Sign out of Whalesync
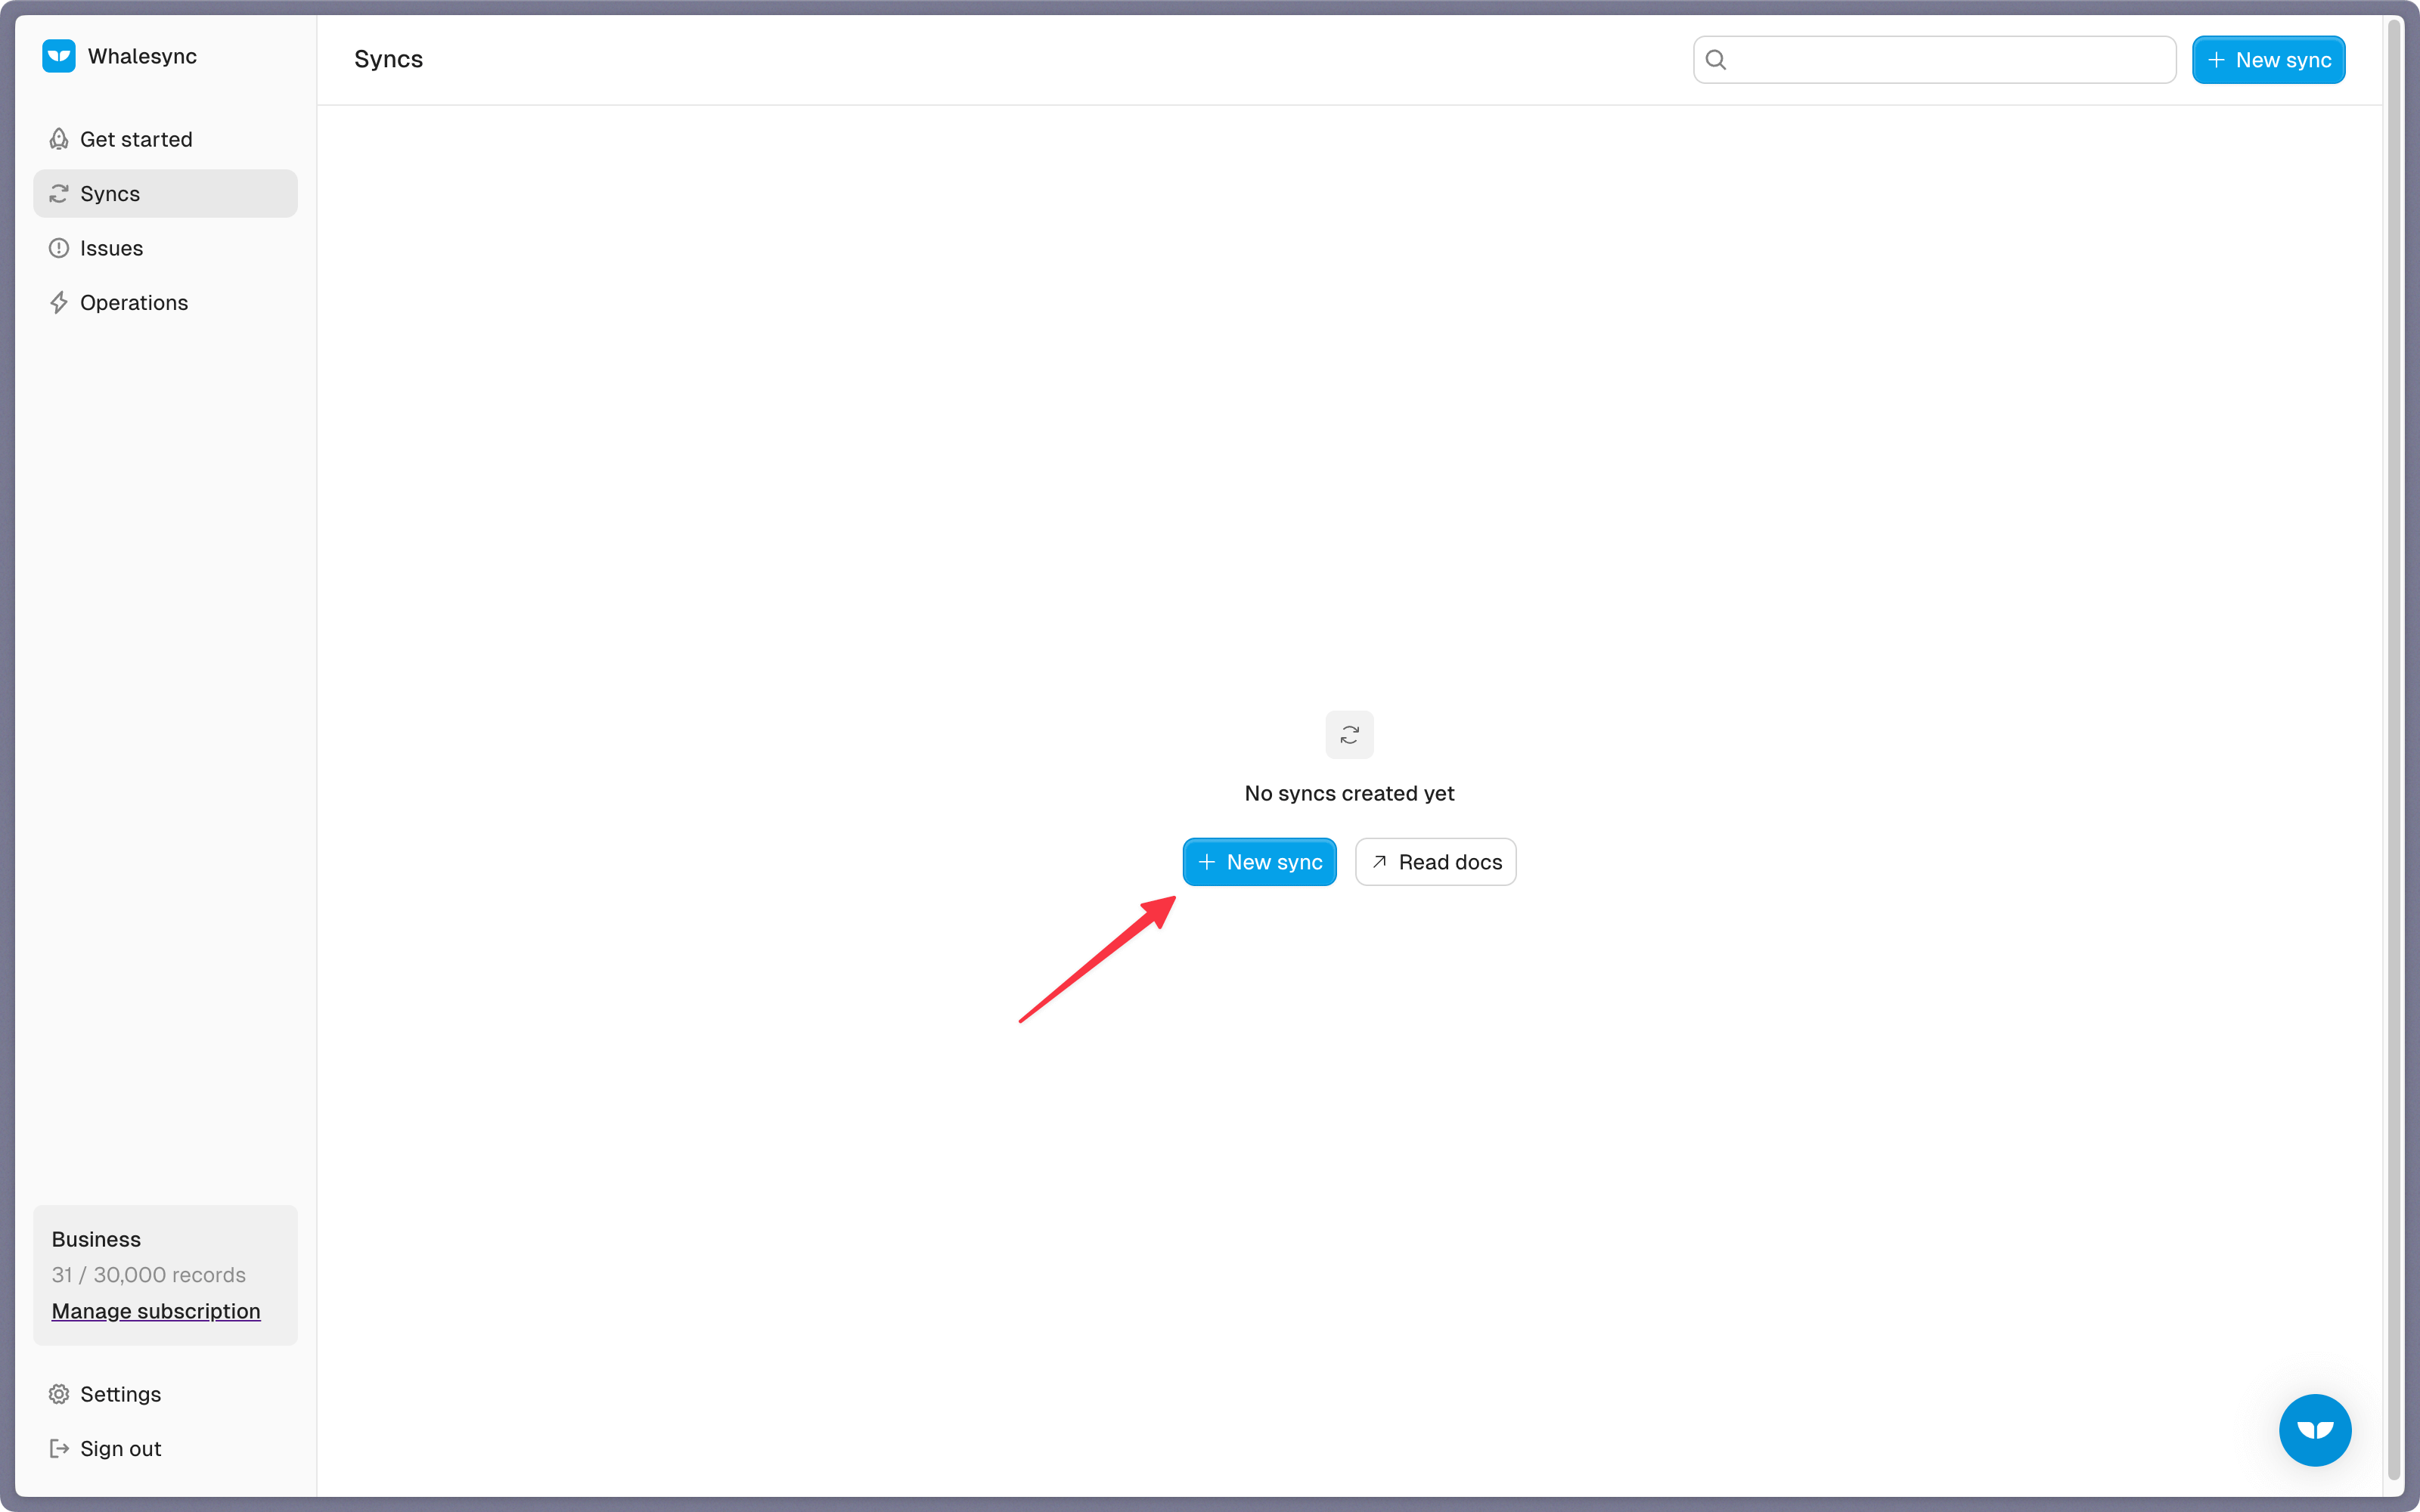This screenshot has width=2420, height=1512. [165, 1448]
